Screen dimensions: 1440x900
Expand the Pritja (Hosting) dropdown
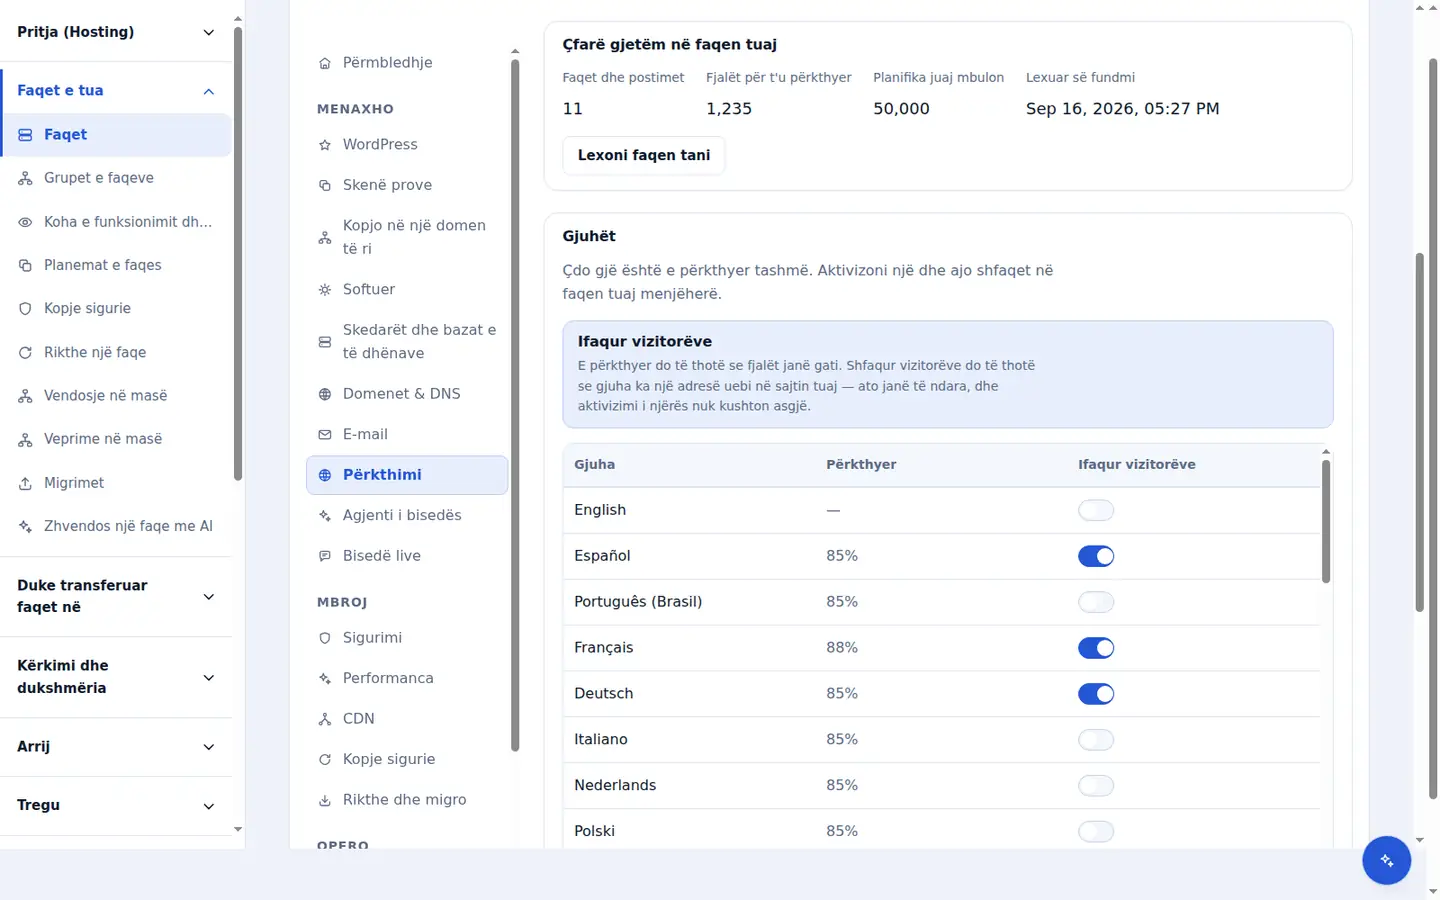click(x=116, y=32)
